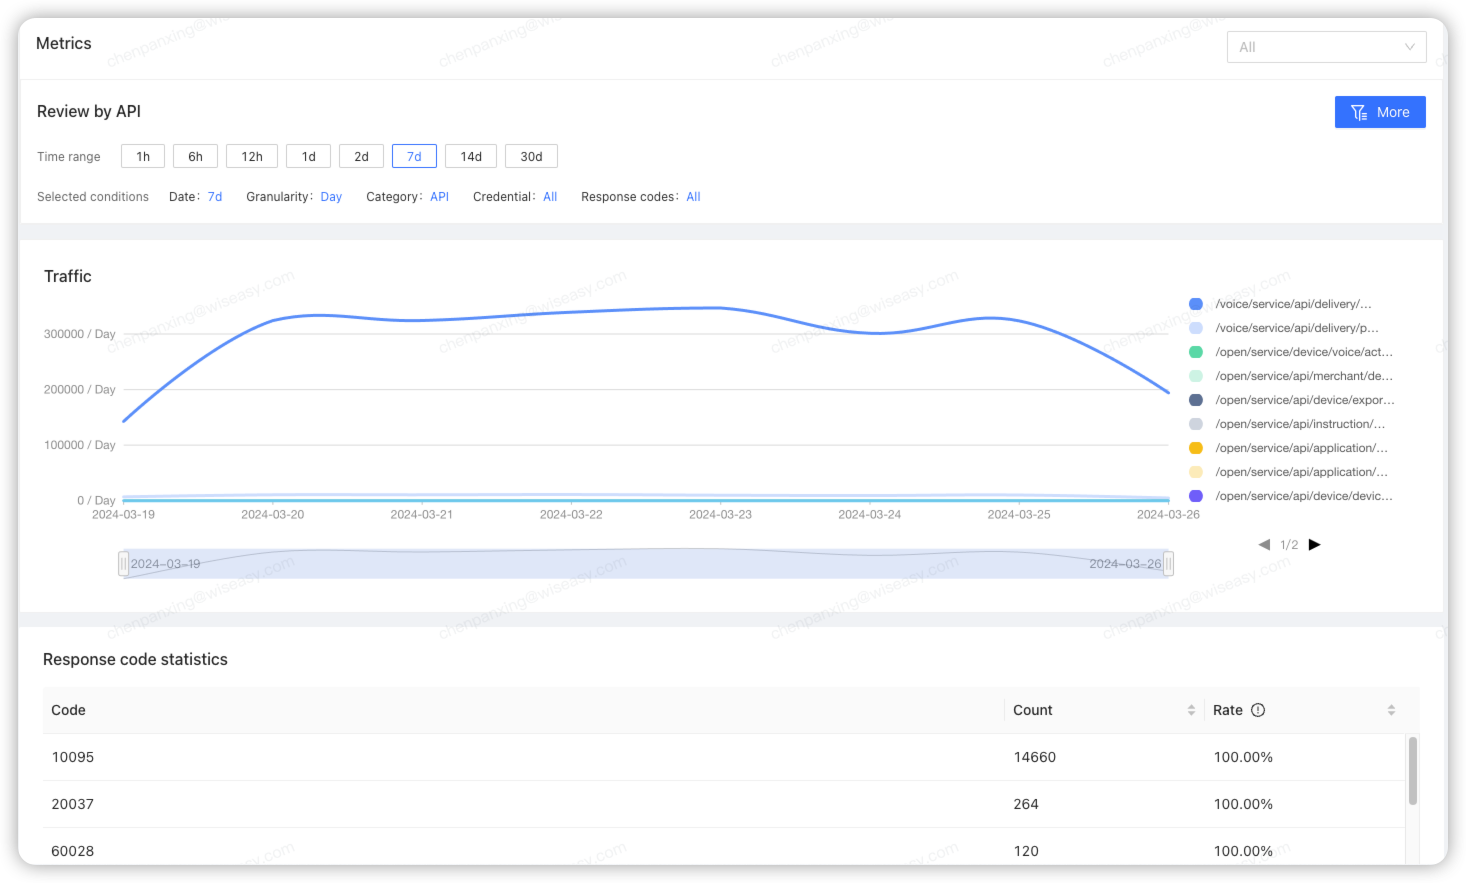Viewport: 1466px width, 883px height.
Task: Select the 1h time range
Action: pyautogui.click(x=143, y=156)
